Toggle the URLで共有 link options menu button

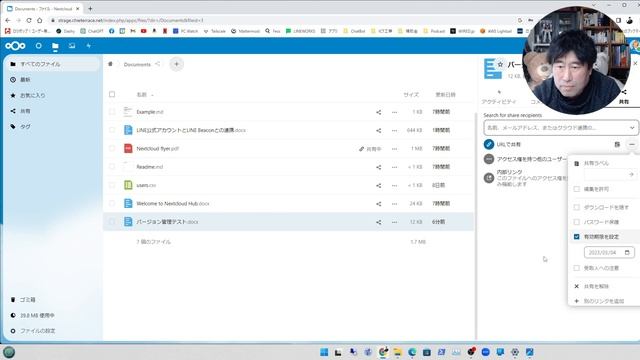(x=631, y=144)
